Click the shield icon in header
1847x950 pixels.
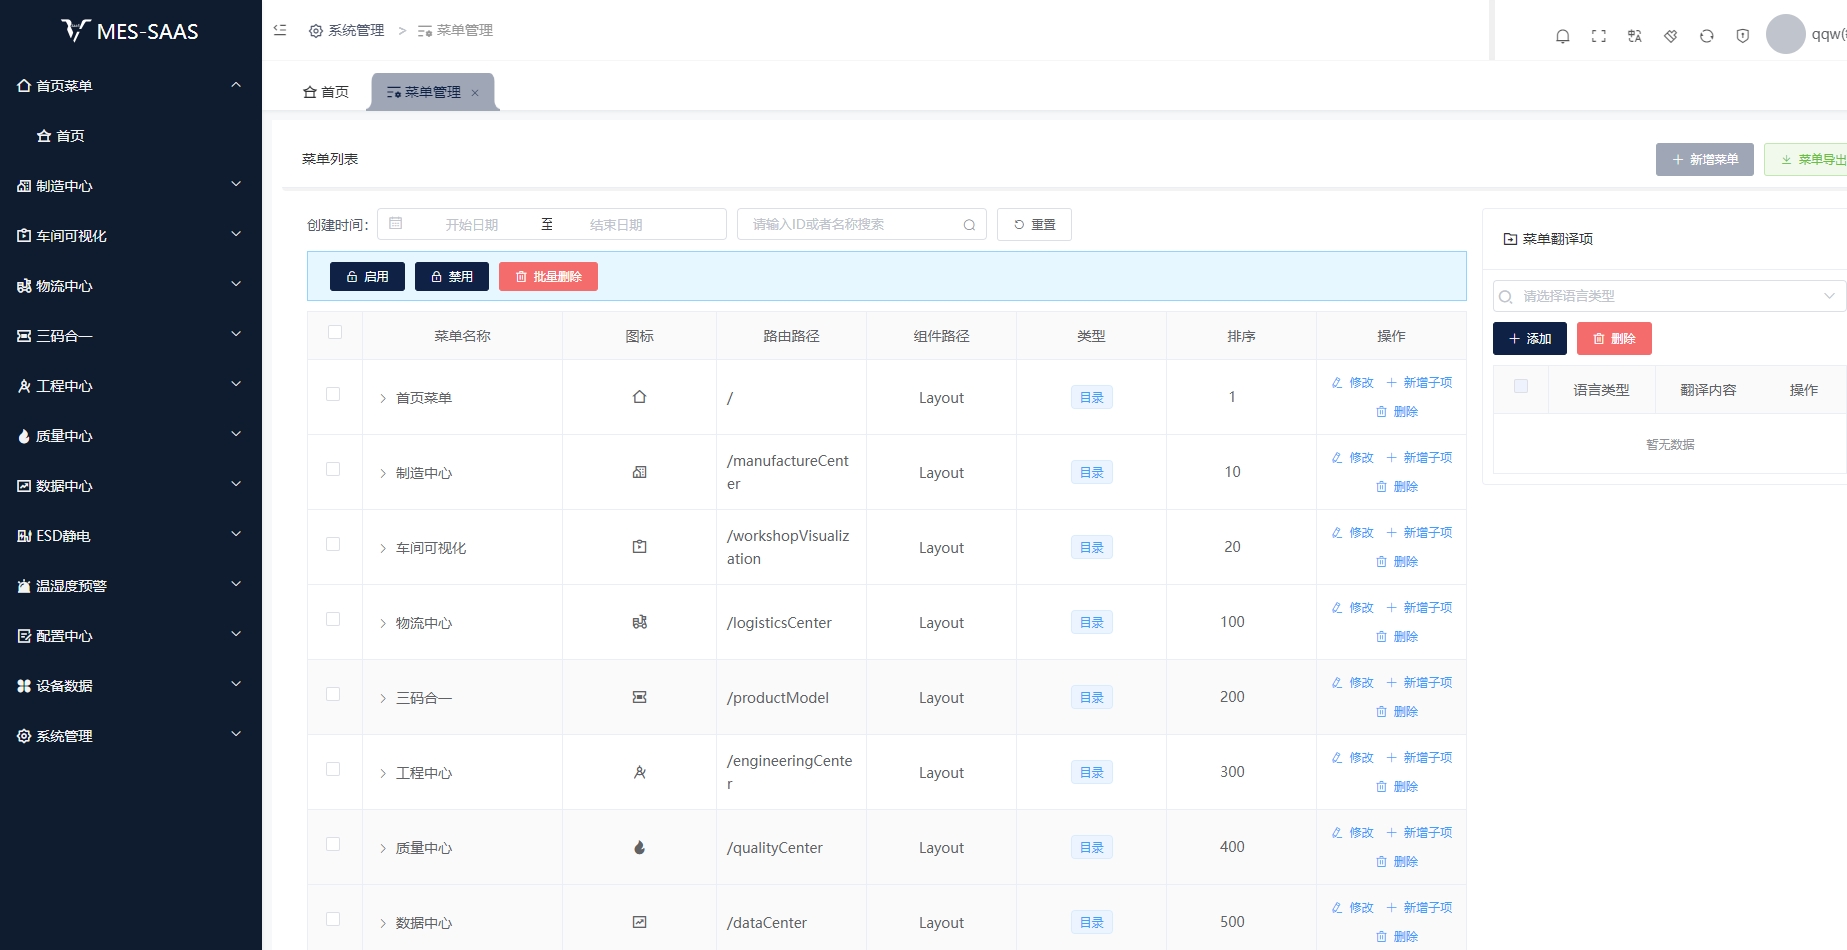click(1743, 36)
